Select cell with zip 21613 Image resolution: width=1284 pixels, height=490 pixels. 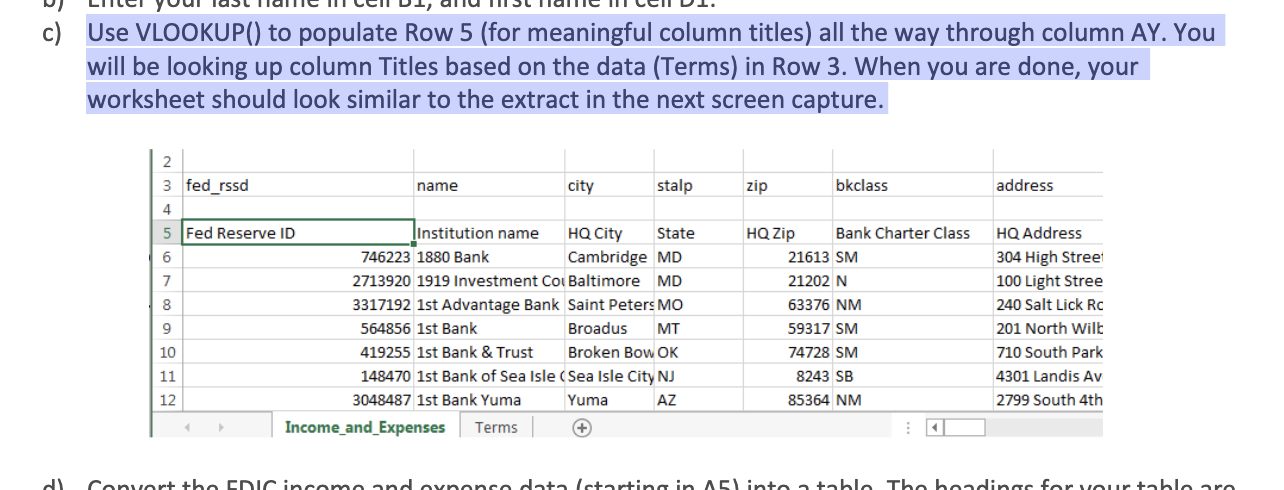[786, 257]
